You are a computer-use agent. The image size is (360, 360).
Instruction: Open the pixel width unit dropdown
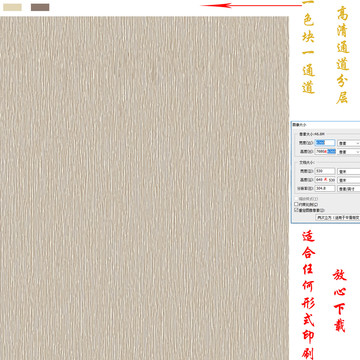pos(349,143)
